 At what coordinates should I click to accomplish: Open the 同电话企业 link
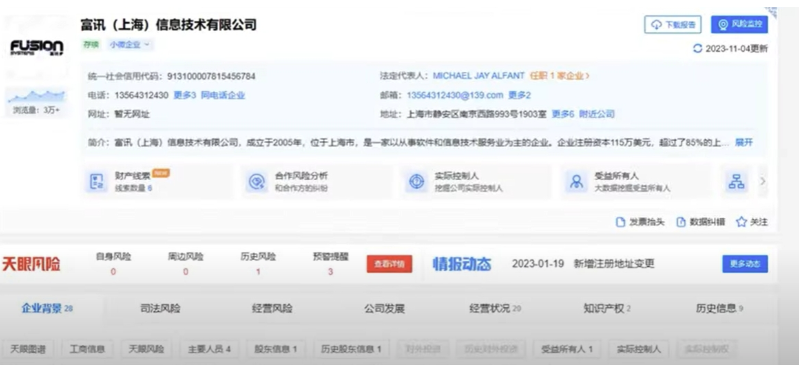click(x=223, y=95)
